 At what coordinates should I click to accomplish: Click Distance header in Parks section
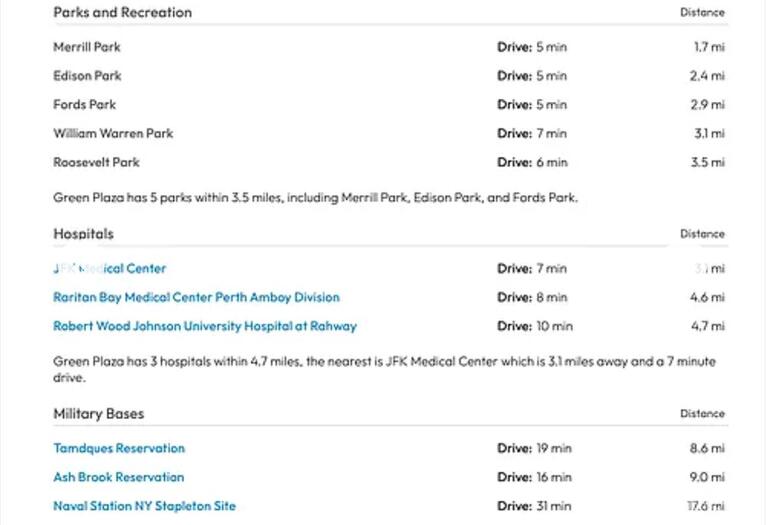pyautogui.click(x=702, y=13)
